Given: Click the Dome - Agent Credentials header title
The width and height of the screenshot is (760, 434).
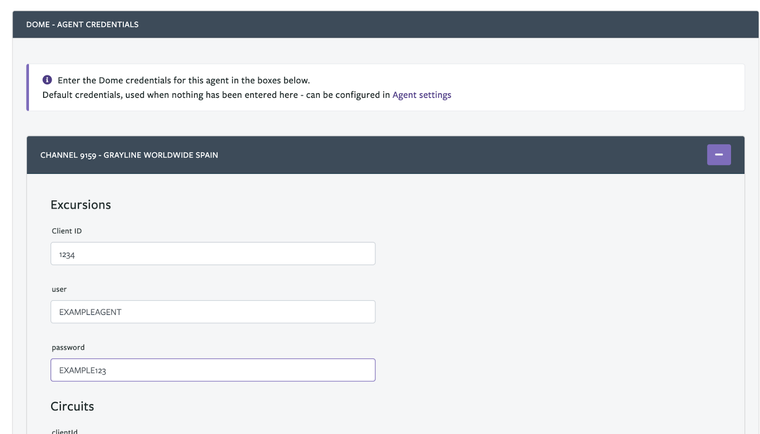Looking at the screenshot, I should 82,24.
